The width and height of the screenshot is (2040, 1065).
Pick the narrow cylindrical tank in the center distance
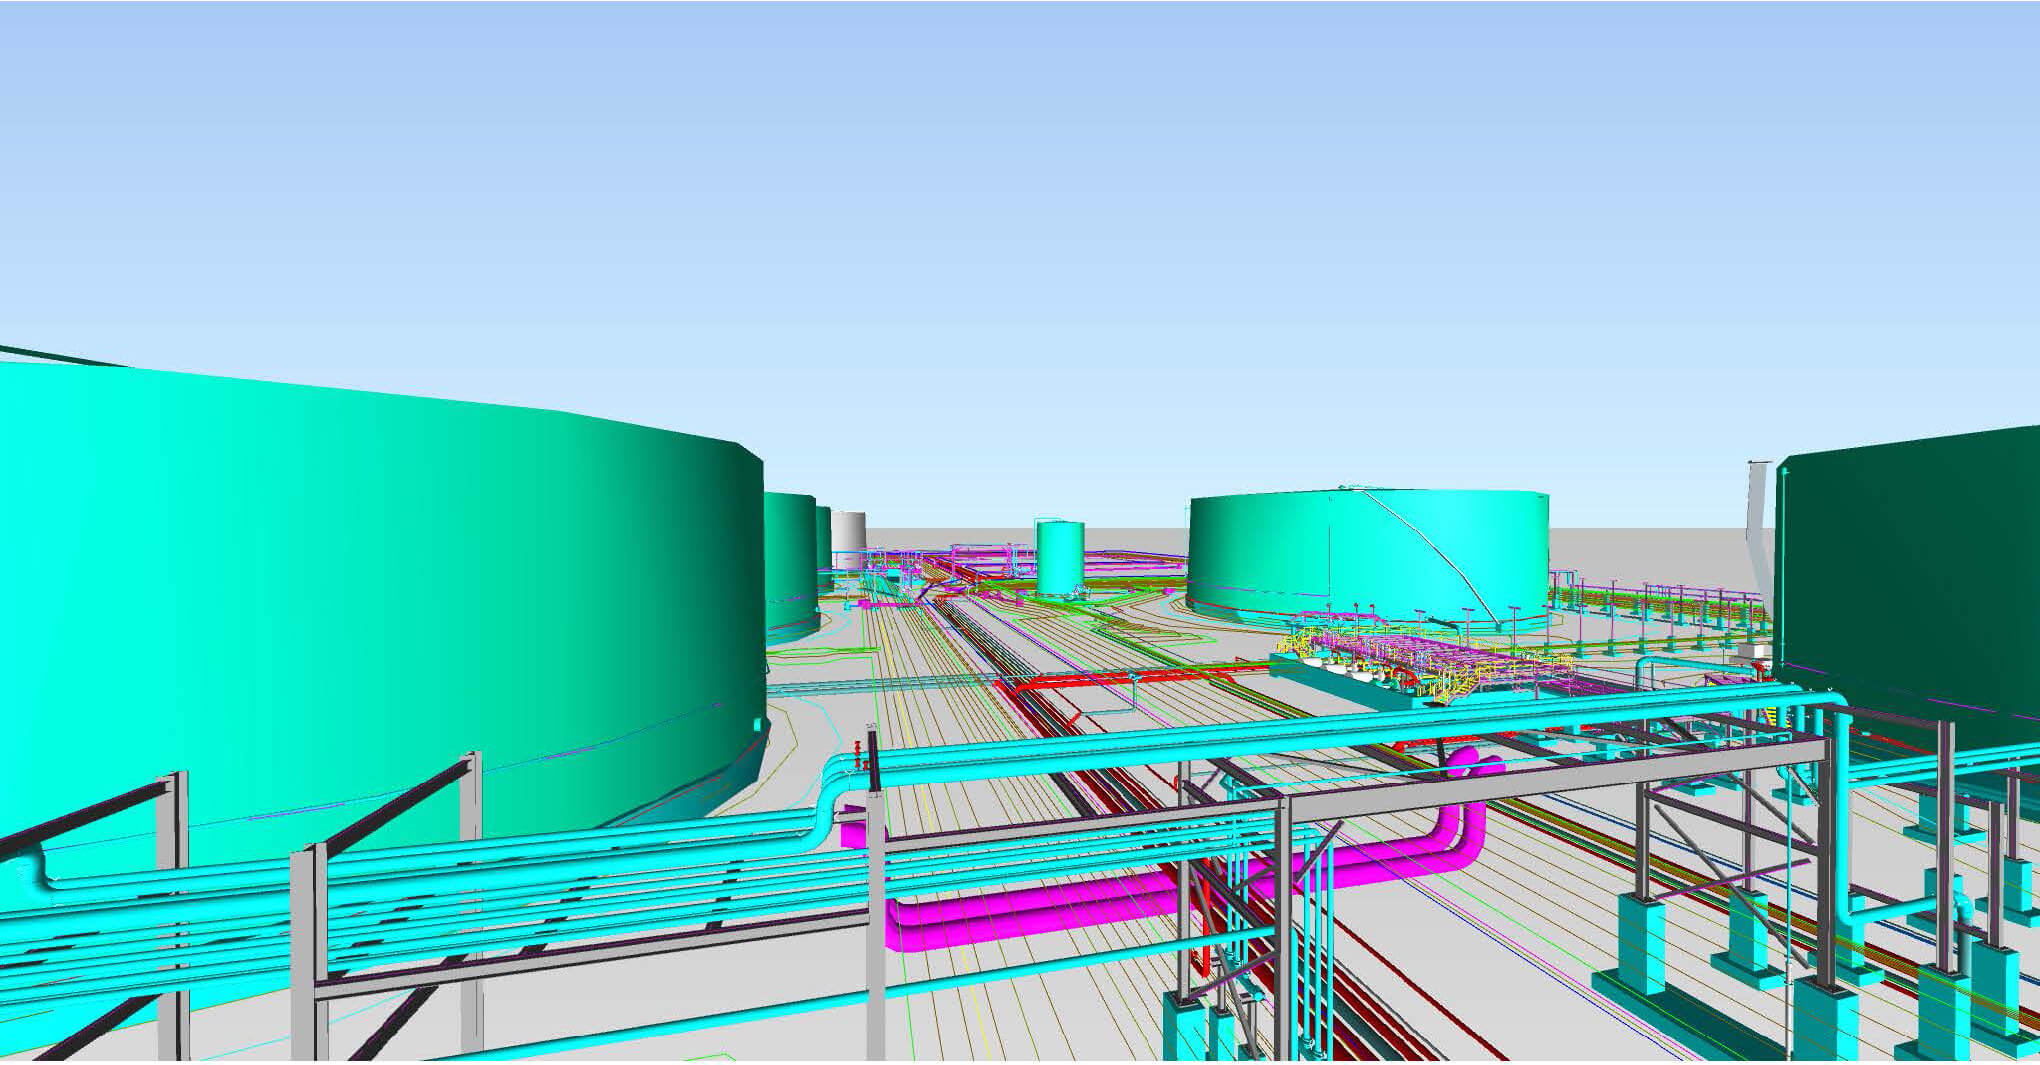click(1060, 558)
